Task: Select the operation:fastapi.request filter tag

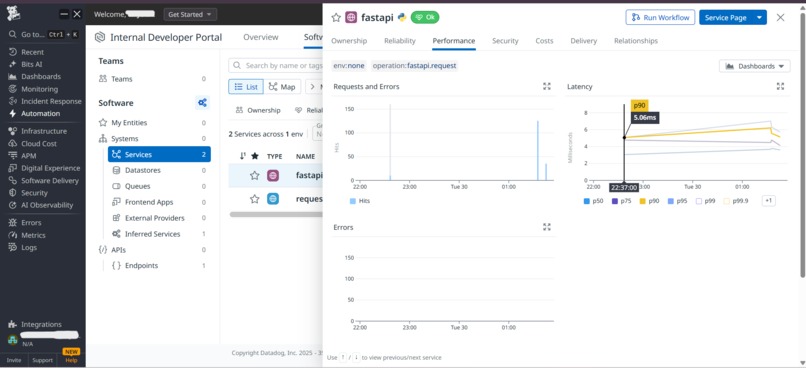Action: (414, 66)
